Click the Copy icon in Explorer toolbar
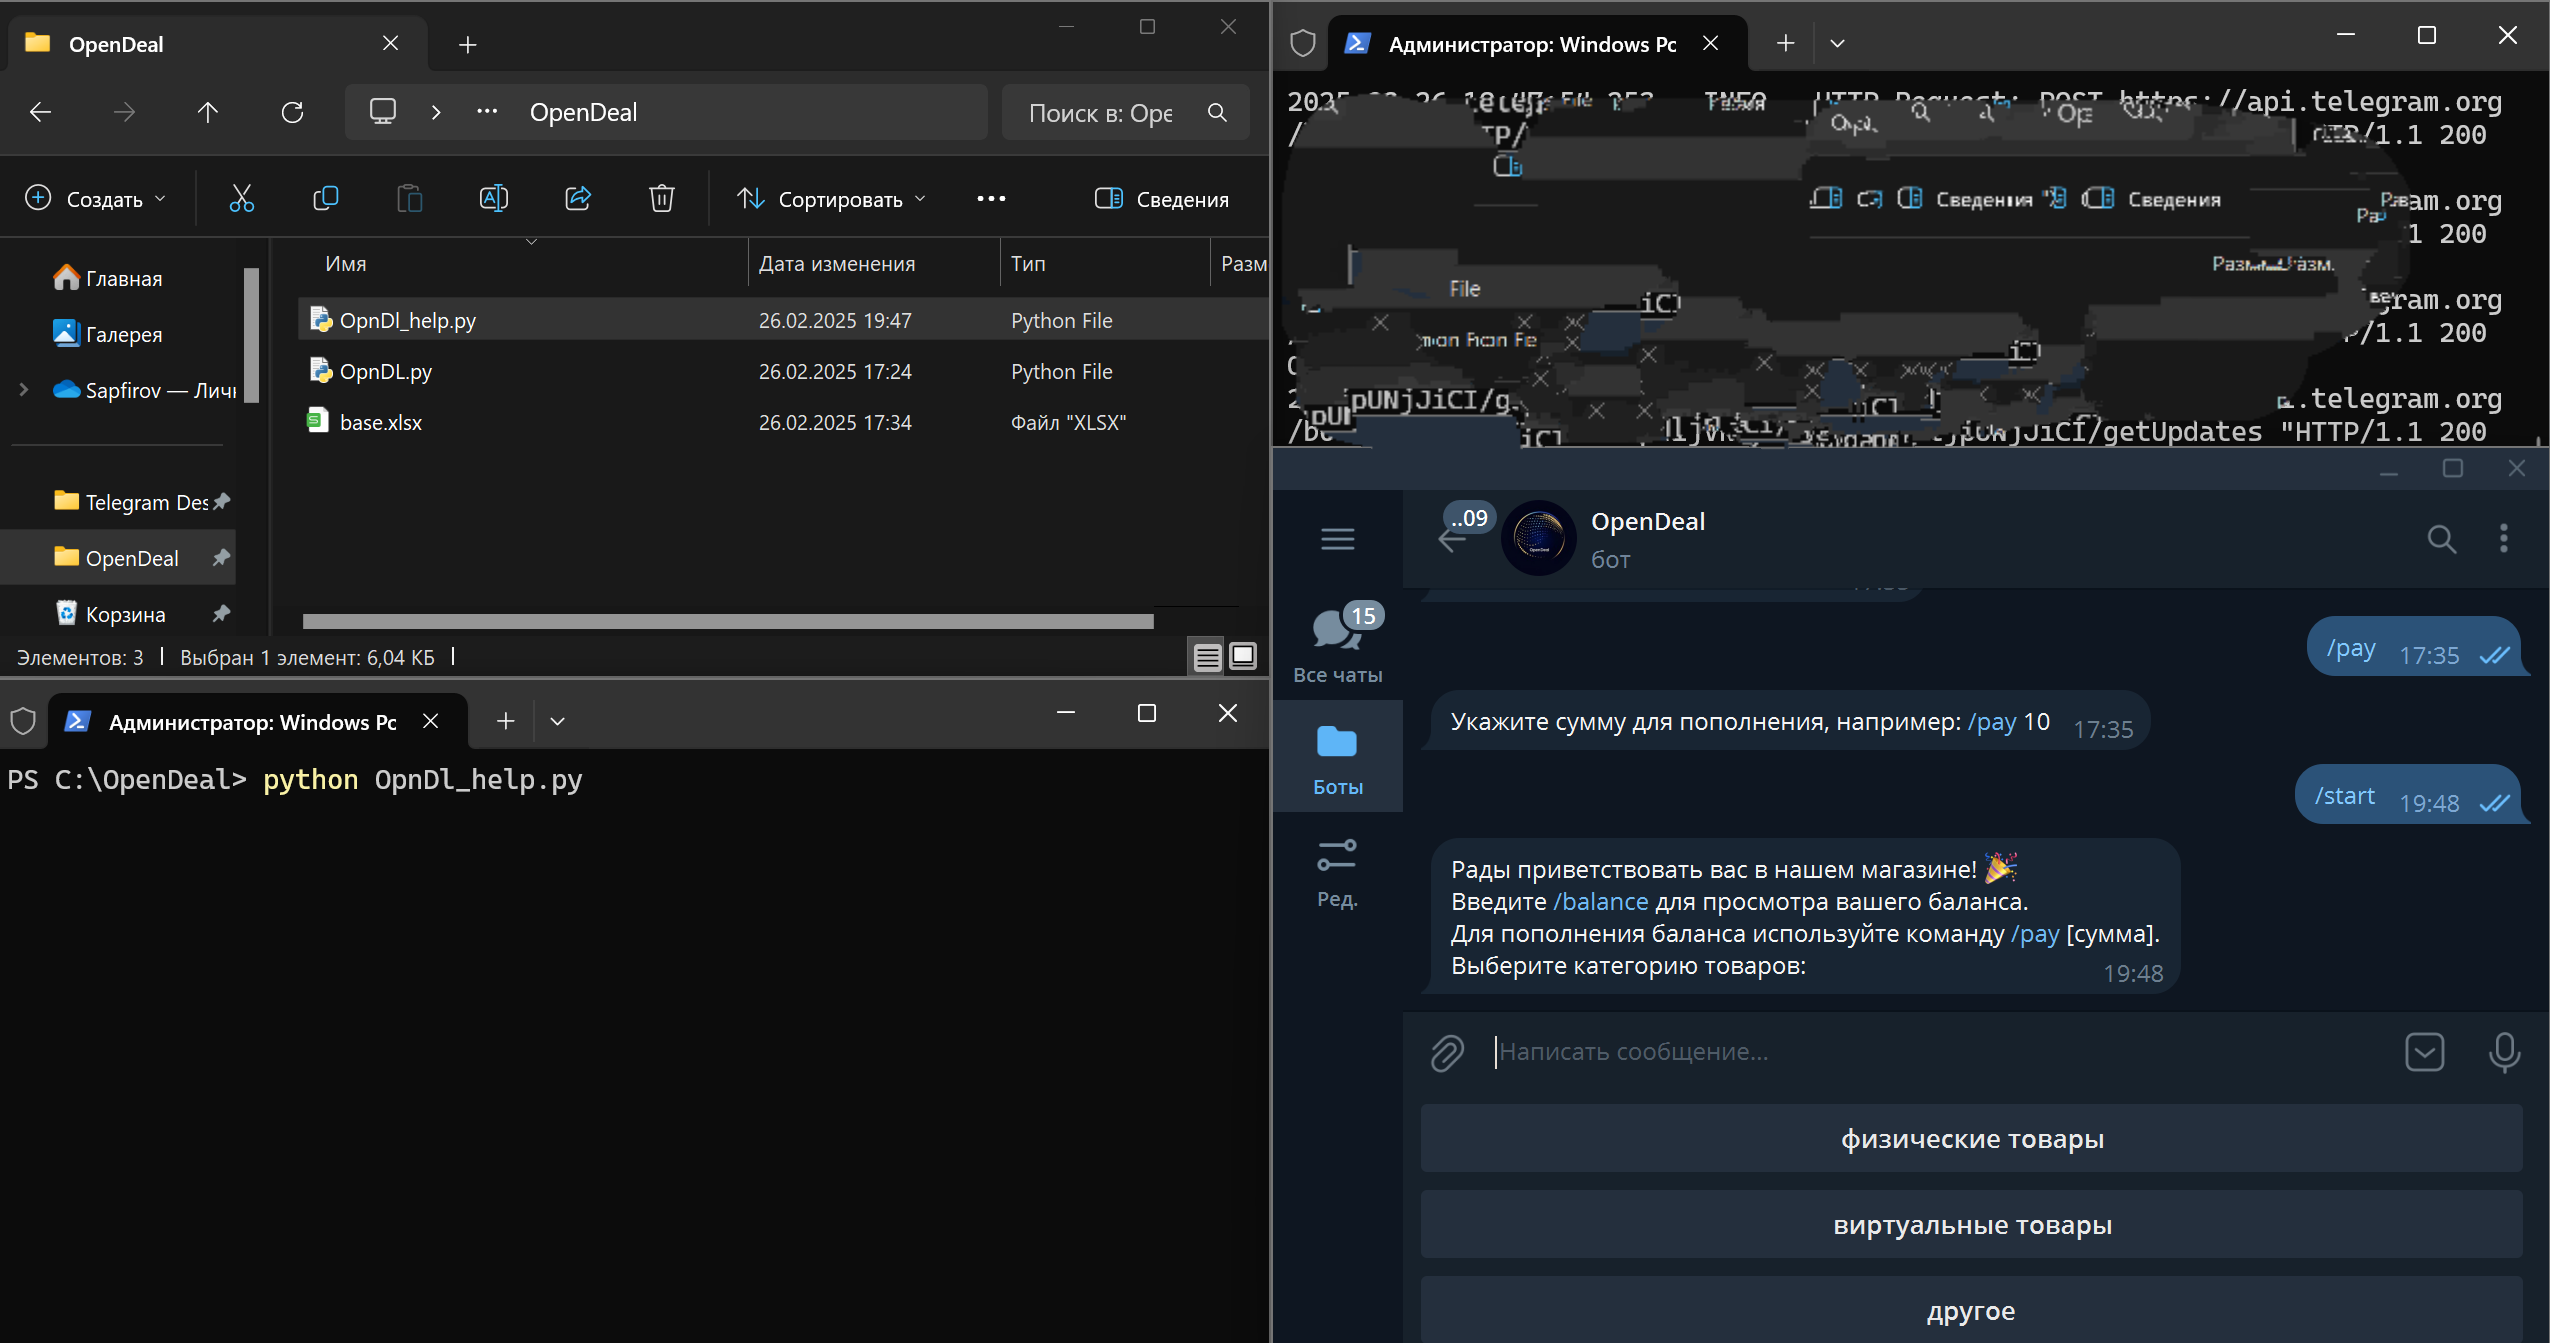 [326, 198]
